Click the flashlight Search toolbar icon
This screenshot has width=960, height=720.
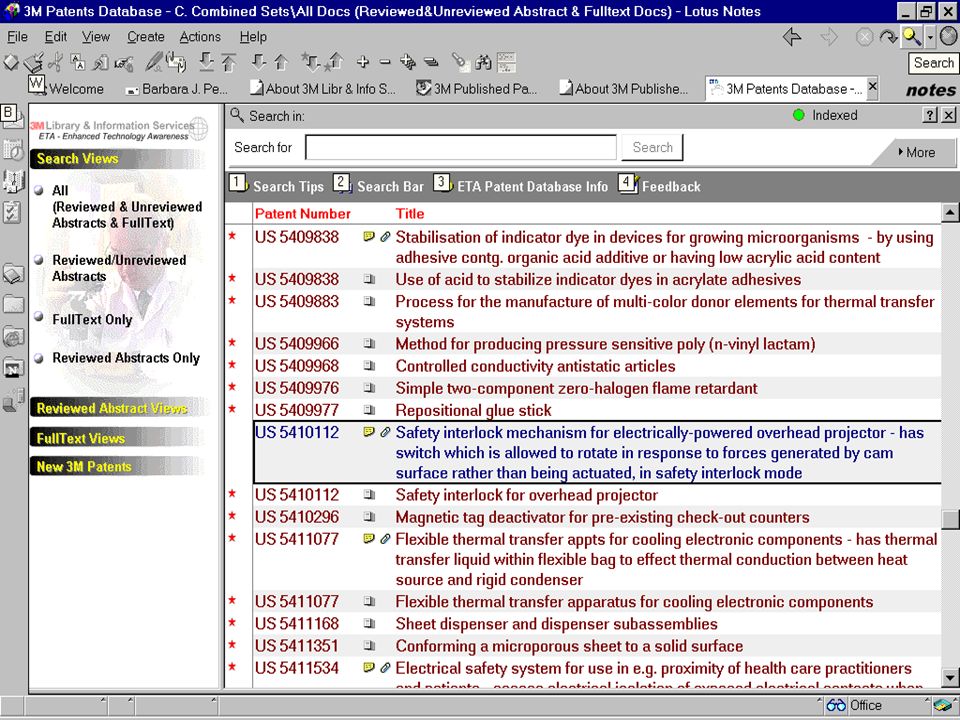coord(459,62)
